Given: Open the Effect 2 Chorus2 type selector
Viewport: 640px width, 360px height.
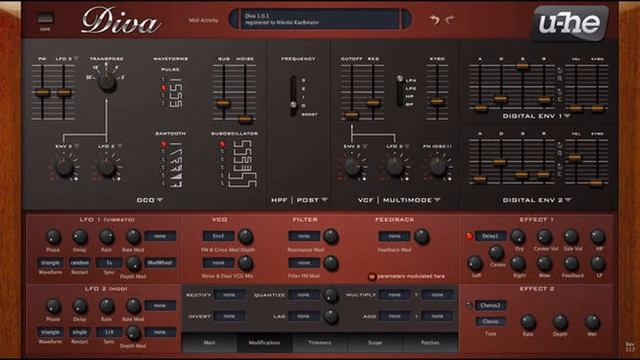Looking at the screenshot, I should [x=491, y=305].
